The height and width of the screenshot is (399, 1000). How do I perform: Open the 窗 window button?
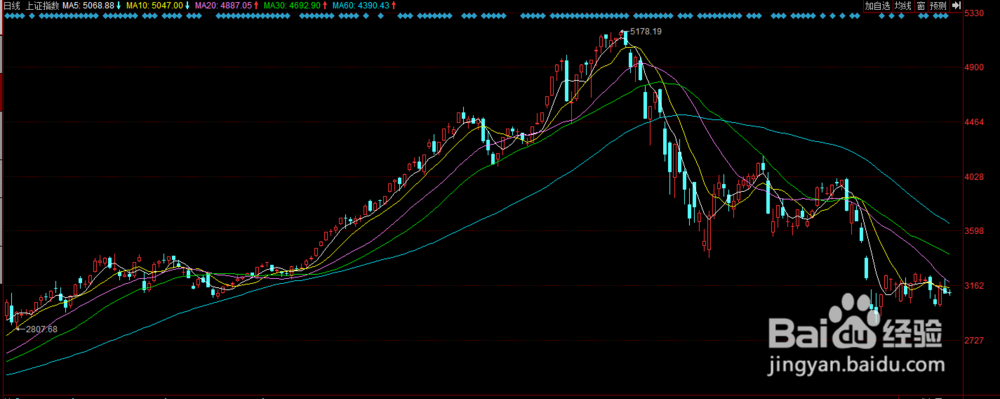920,6
